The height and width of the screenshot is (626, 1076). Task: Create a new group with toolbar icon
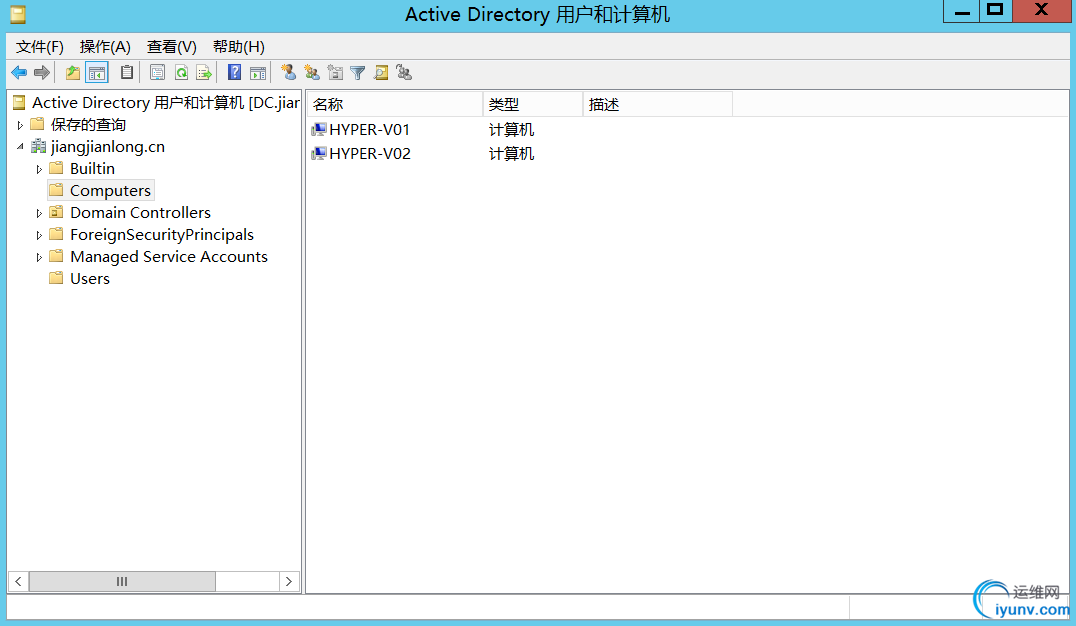point(312,72)
